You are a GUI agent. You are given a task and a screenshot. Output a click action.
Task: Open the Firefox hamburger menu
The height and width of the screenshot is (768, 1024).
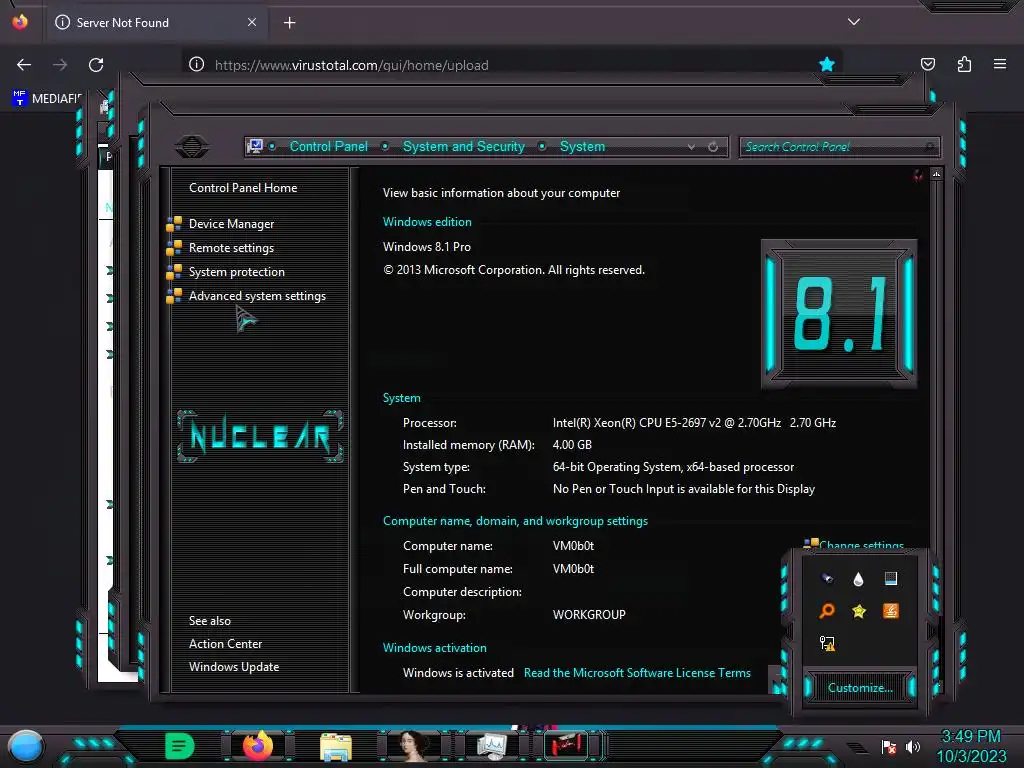tap(1000, 64)
